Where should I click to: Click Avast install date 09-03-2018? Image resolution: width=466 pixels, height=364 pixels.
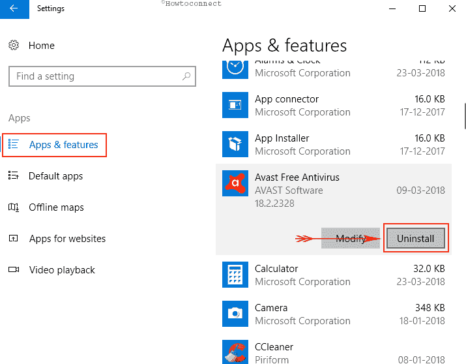tap(421, 190)
